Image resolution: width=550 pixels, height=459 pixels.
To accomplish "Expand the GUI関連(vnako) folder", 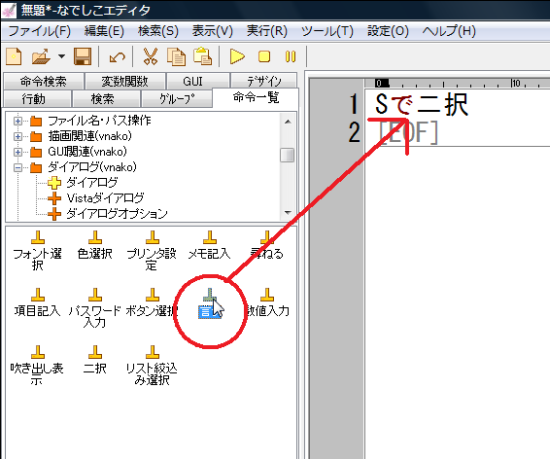I will coord(18,152).
